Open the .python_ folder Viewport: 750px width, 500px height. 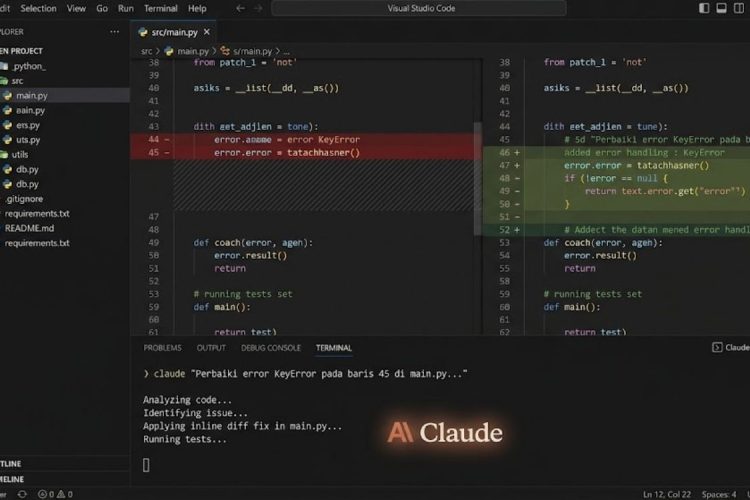pyautogui.click(x=30, y=66)
